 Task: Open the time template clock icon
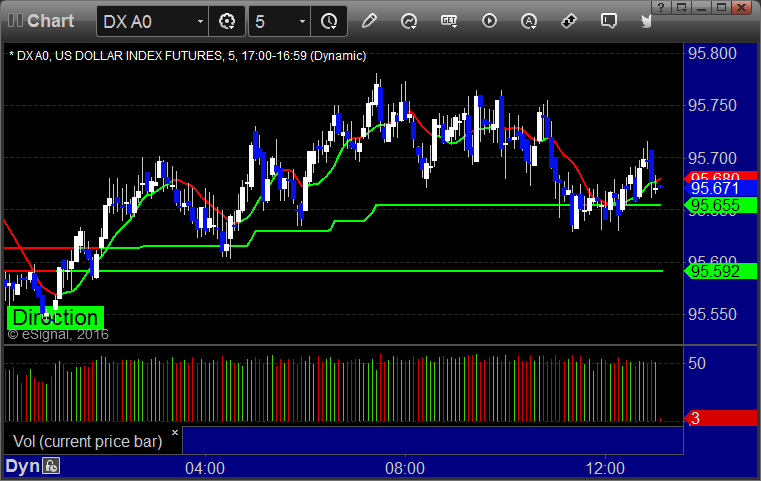pyautogui.click(x=329, y=21)
